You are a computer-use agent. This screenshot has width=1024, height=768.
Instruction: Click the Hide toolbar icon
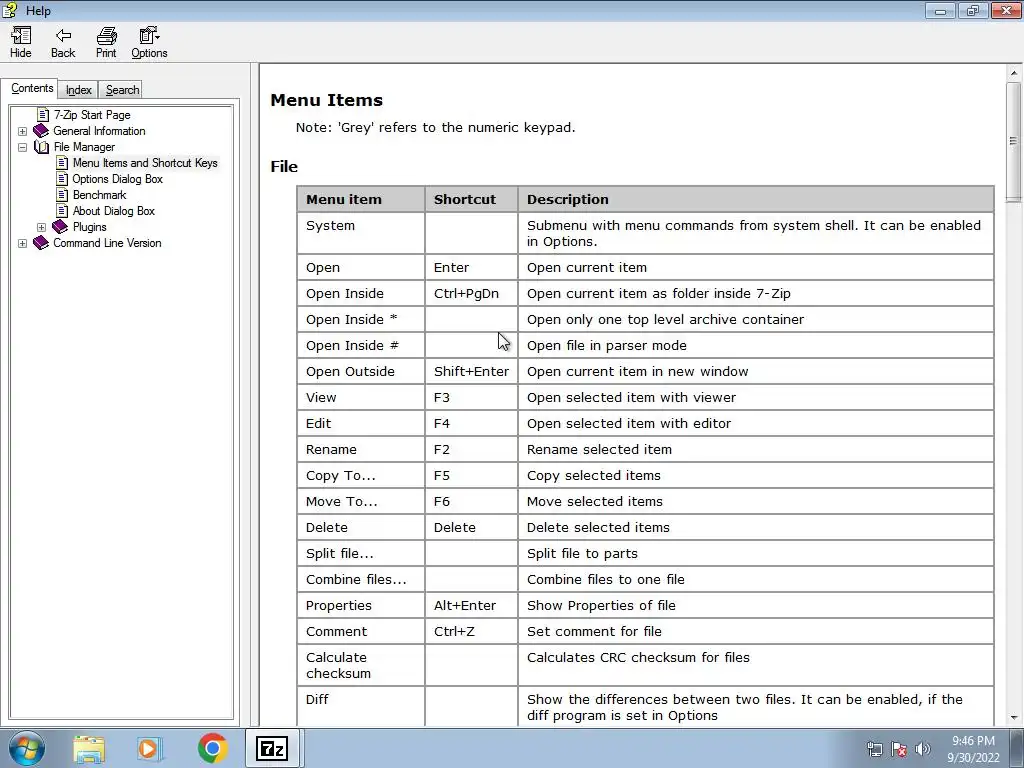click(x=20, y=43)
